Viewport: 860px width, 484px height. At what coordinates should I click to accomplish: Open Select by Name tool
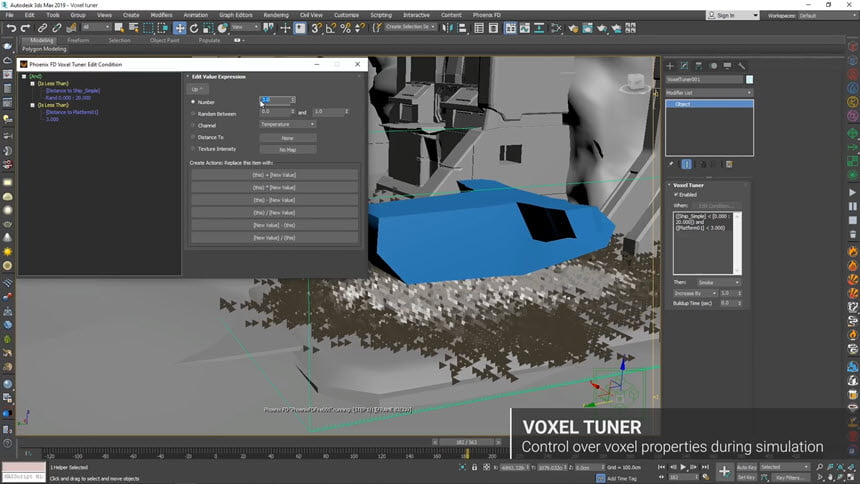(x=133, y=28)
